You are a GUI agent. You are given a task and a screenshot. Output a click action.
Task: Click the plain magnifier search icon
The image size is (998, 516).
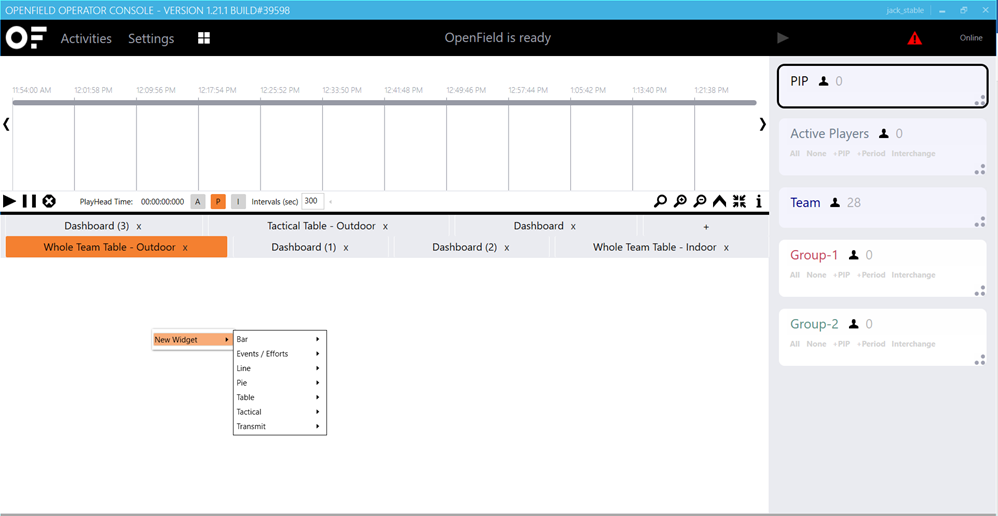(661, 201)
